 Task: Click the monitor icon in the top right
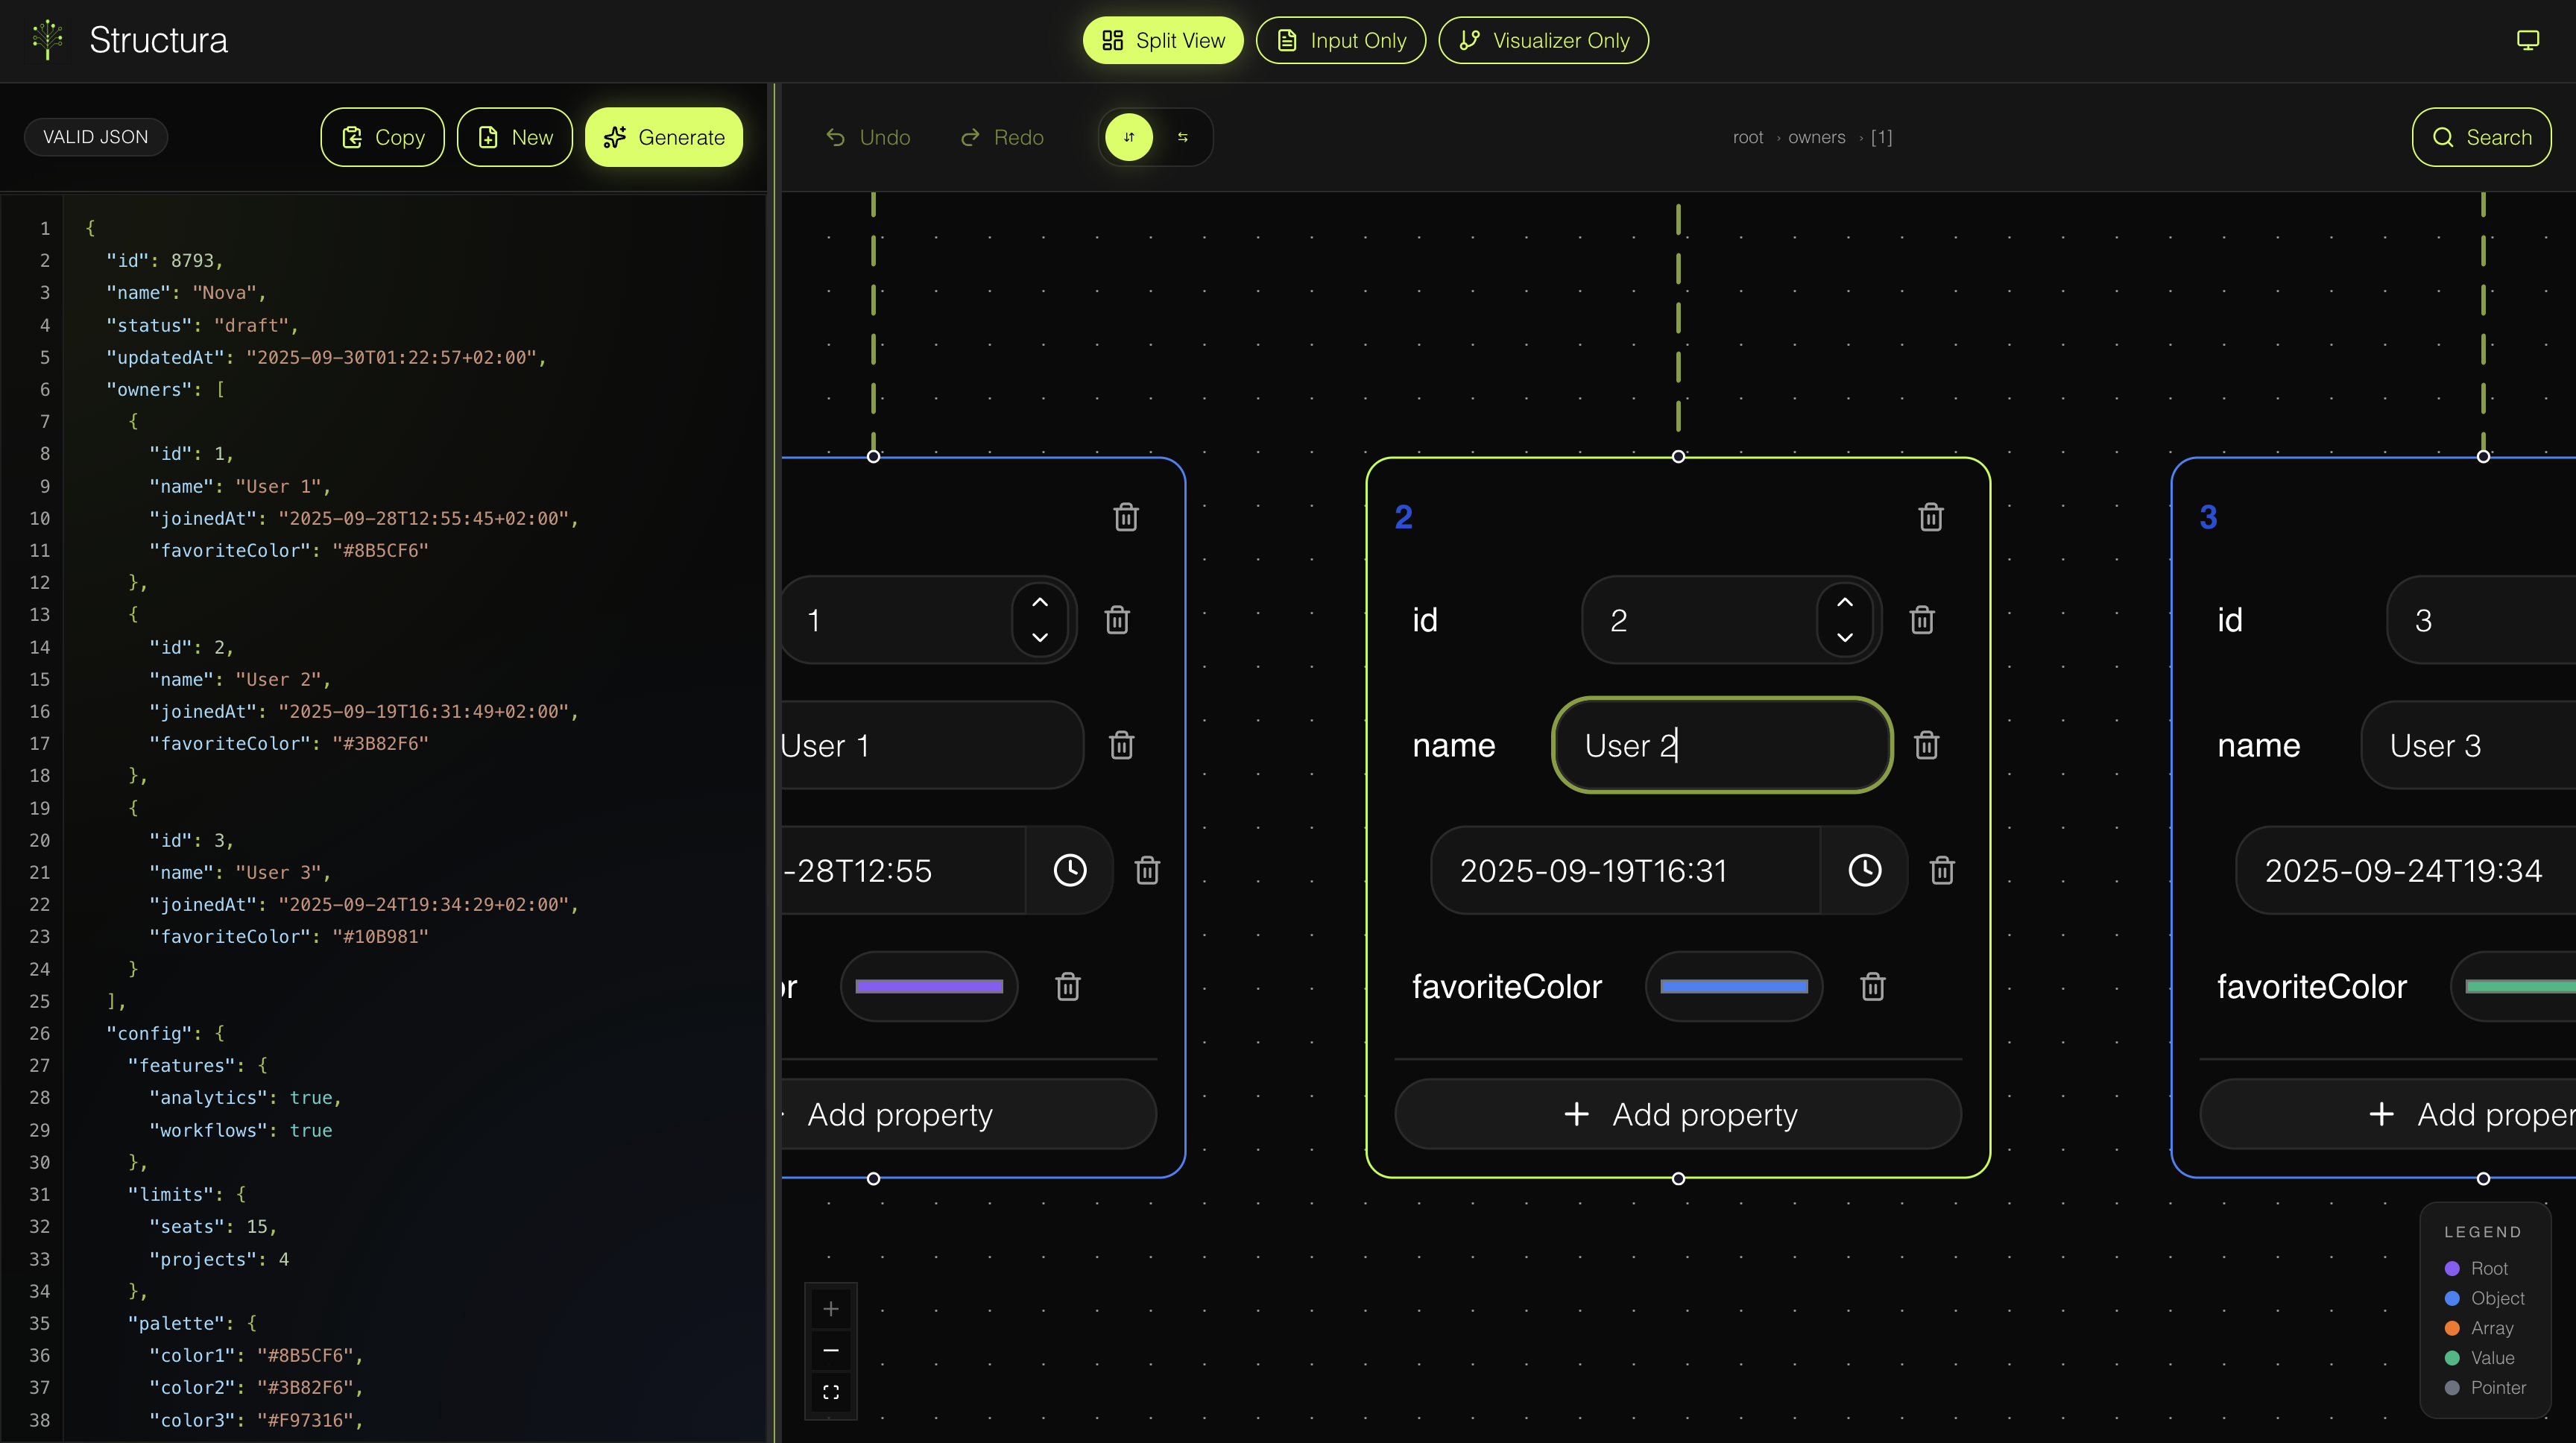click(2527, 40)
